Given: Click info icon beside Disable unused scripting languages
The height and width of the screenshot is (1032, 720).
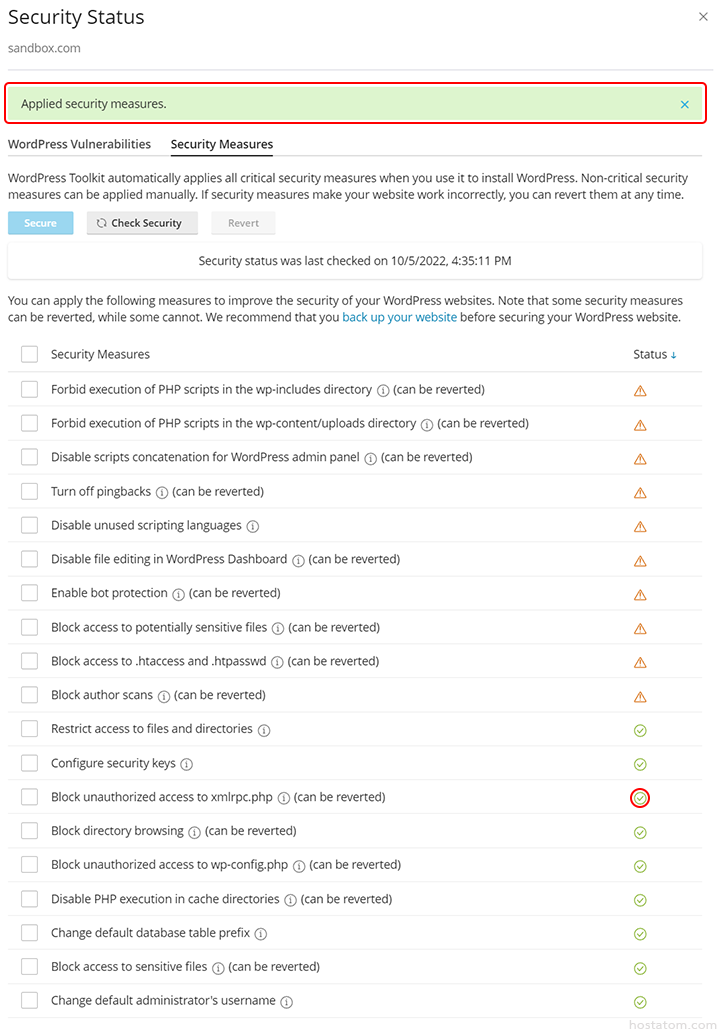Looking at the screenshot, I should [252, 526].
